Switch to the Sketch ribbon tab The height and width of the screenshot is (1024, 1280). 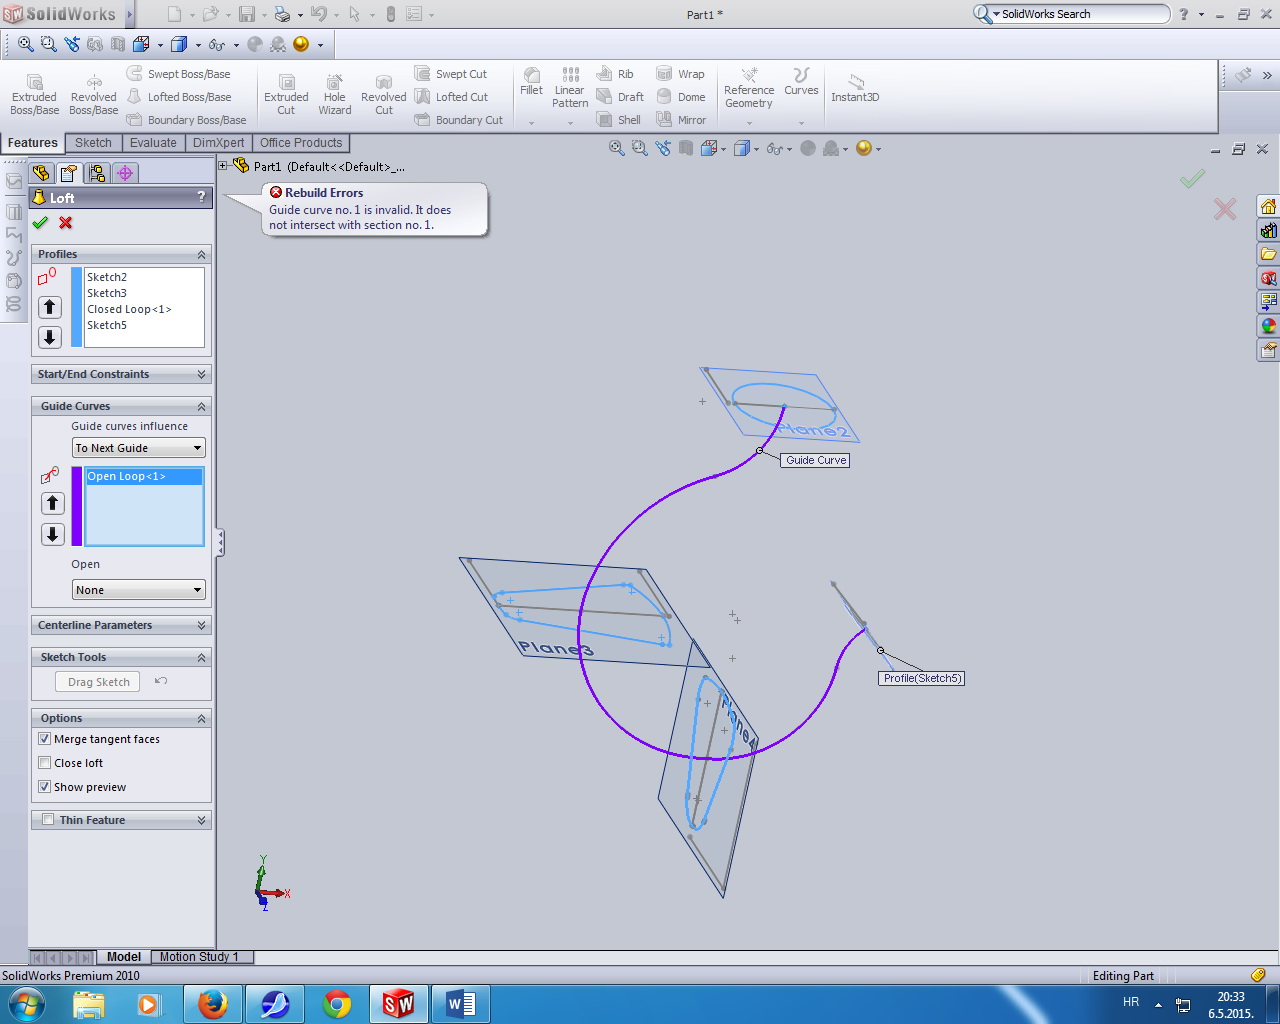coord(93,142)
